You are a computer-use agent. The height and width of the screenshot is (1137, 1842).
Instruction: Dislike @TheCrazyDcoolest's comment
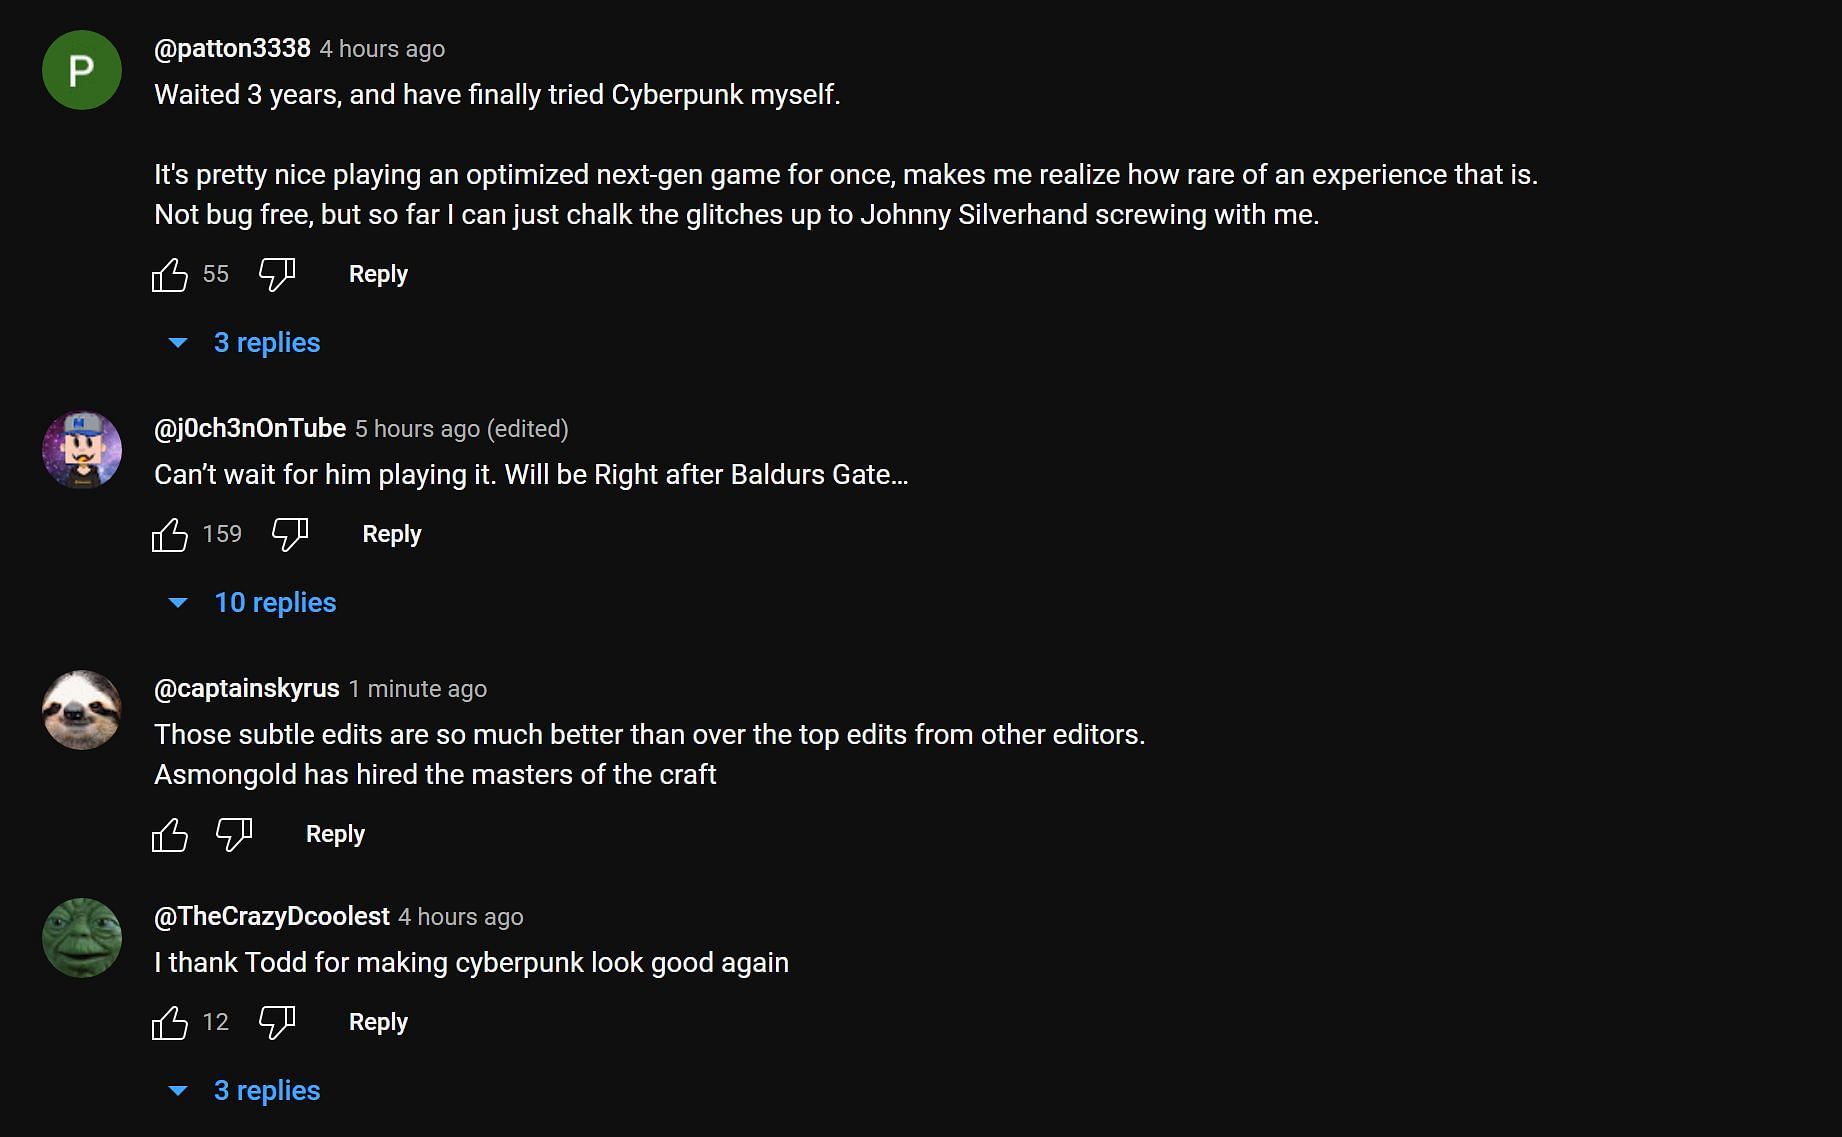click(x=277, y=1022)
